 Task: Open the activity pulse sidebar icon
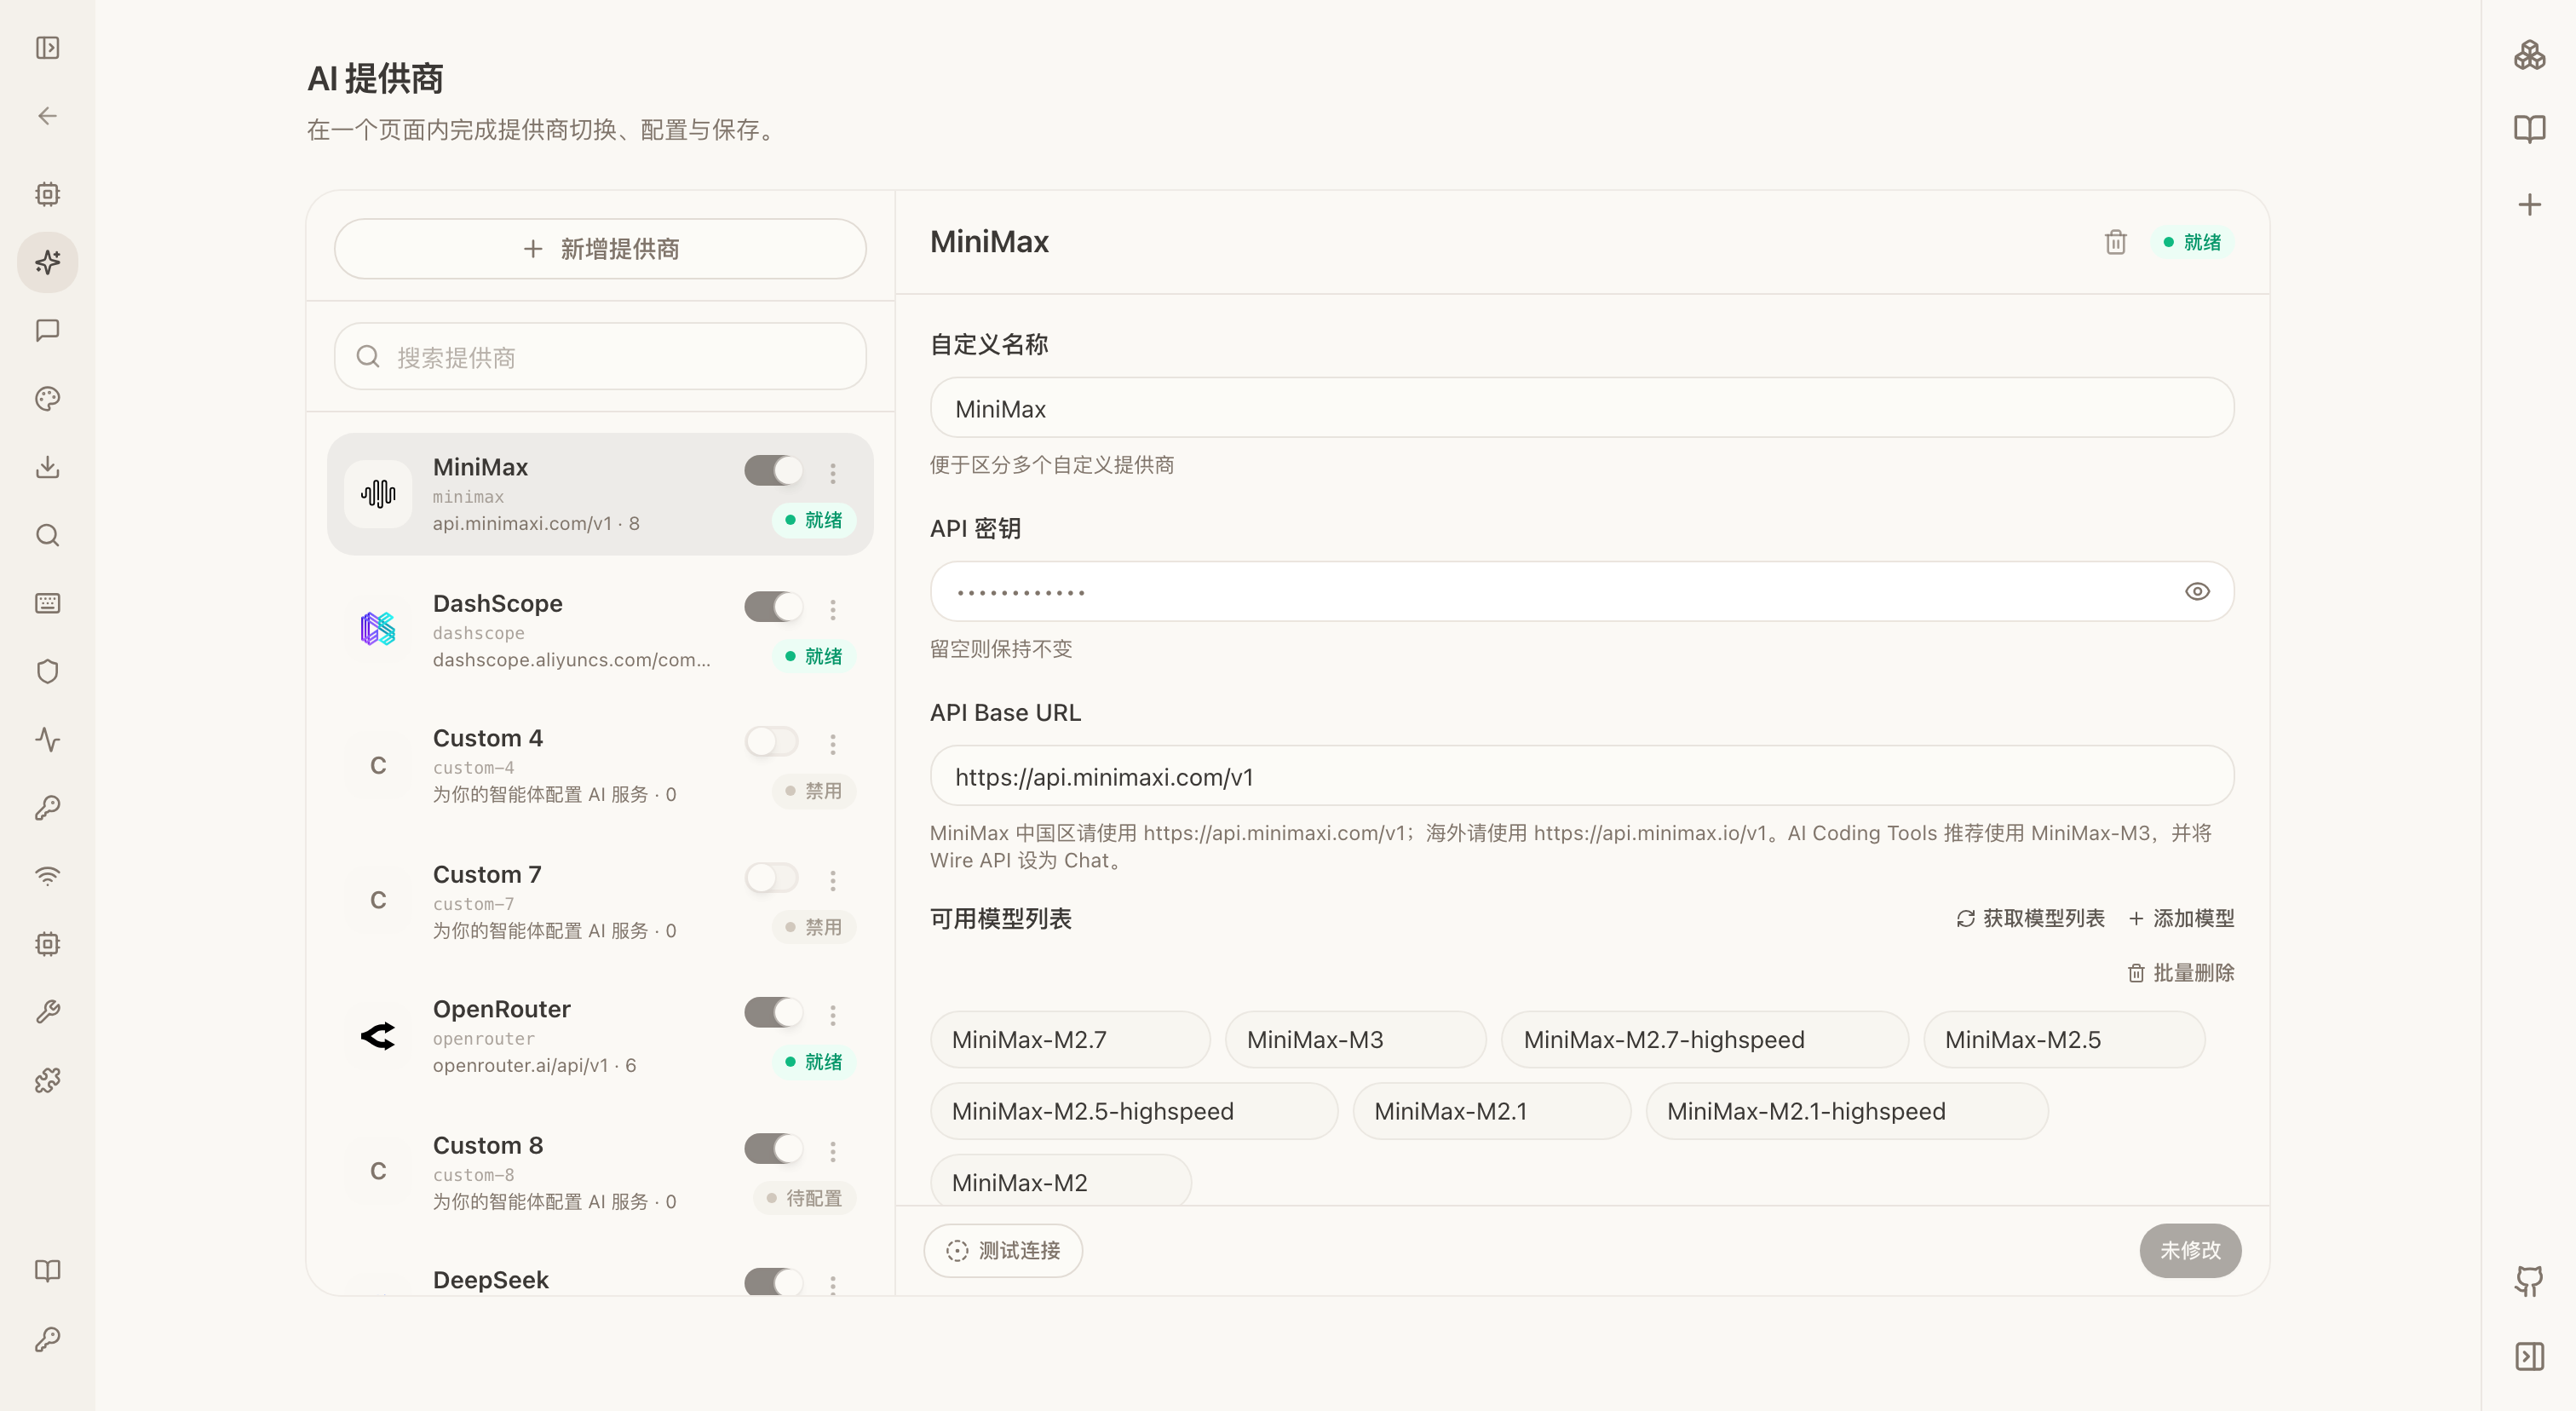pyautogui.click(x=47, y=739)
